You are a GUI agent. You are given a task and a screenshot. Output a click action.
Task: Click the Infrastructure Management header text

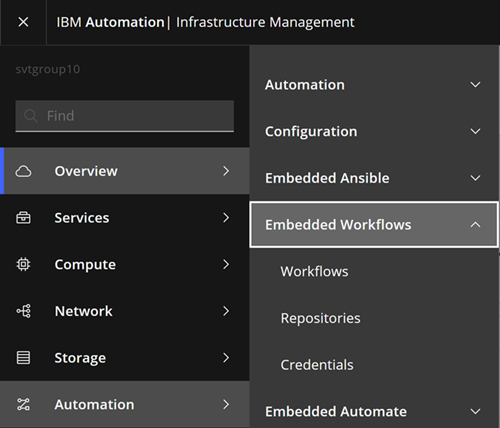pos(265,22)
